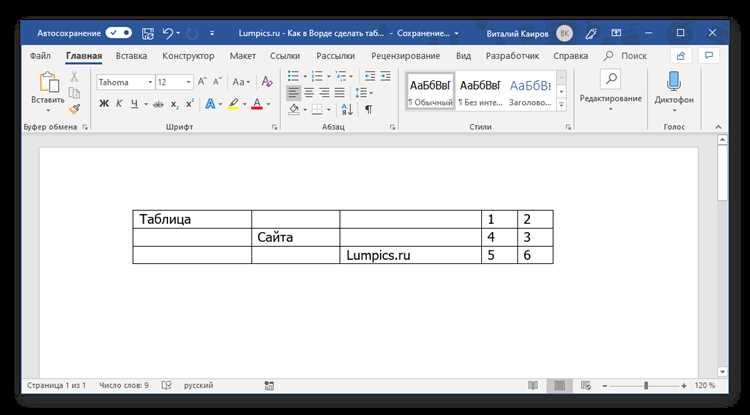
Task: Click the ribbon display options icon
Action: click(616, 33)
